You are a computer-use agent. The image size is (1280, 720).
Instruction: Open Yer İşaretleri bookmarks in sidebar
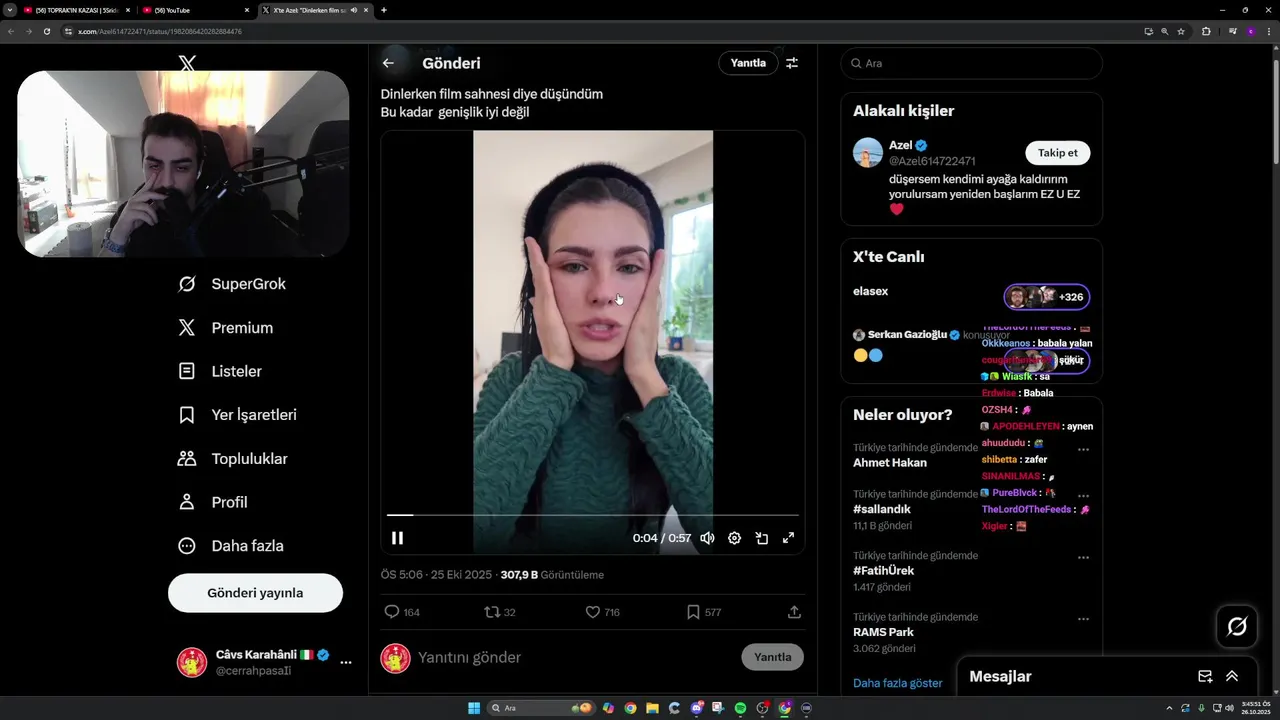(x=237, y=415)
